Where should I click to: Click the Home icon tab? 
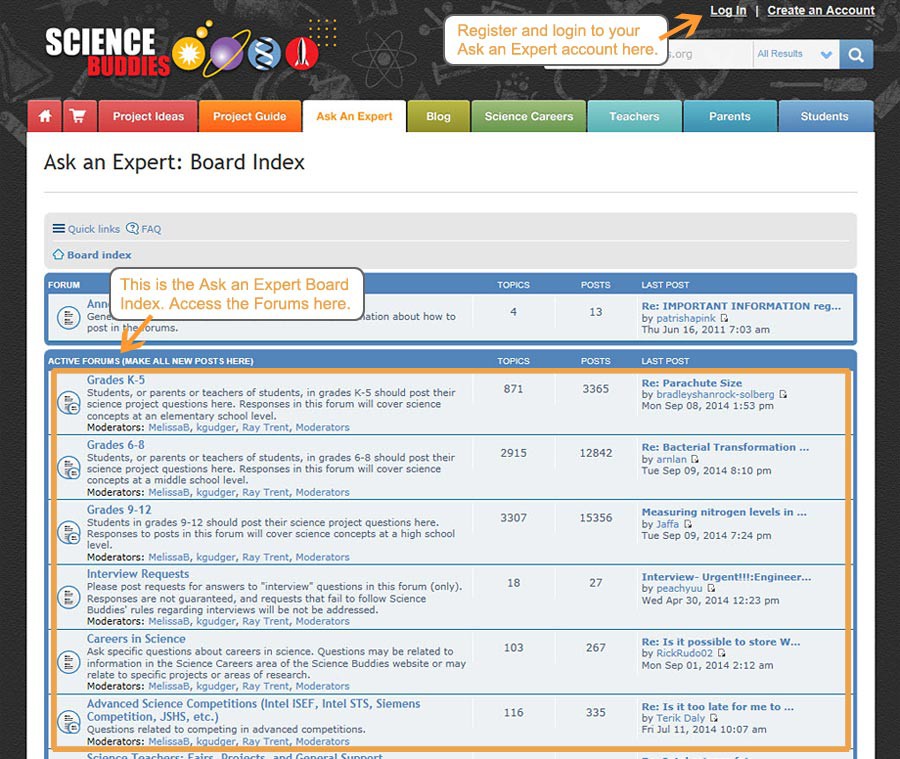45,117
